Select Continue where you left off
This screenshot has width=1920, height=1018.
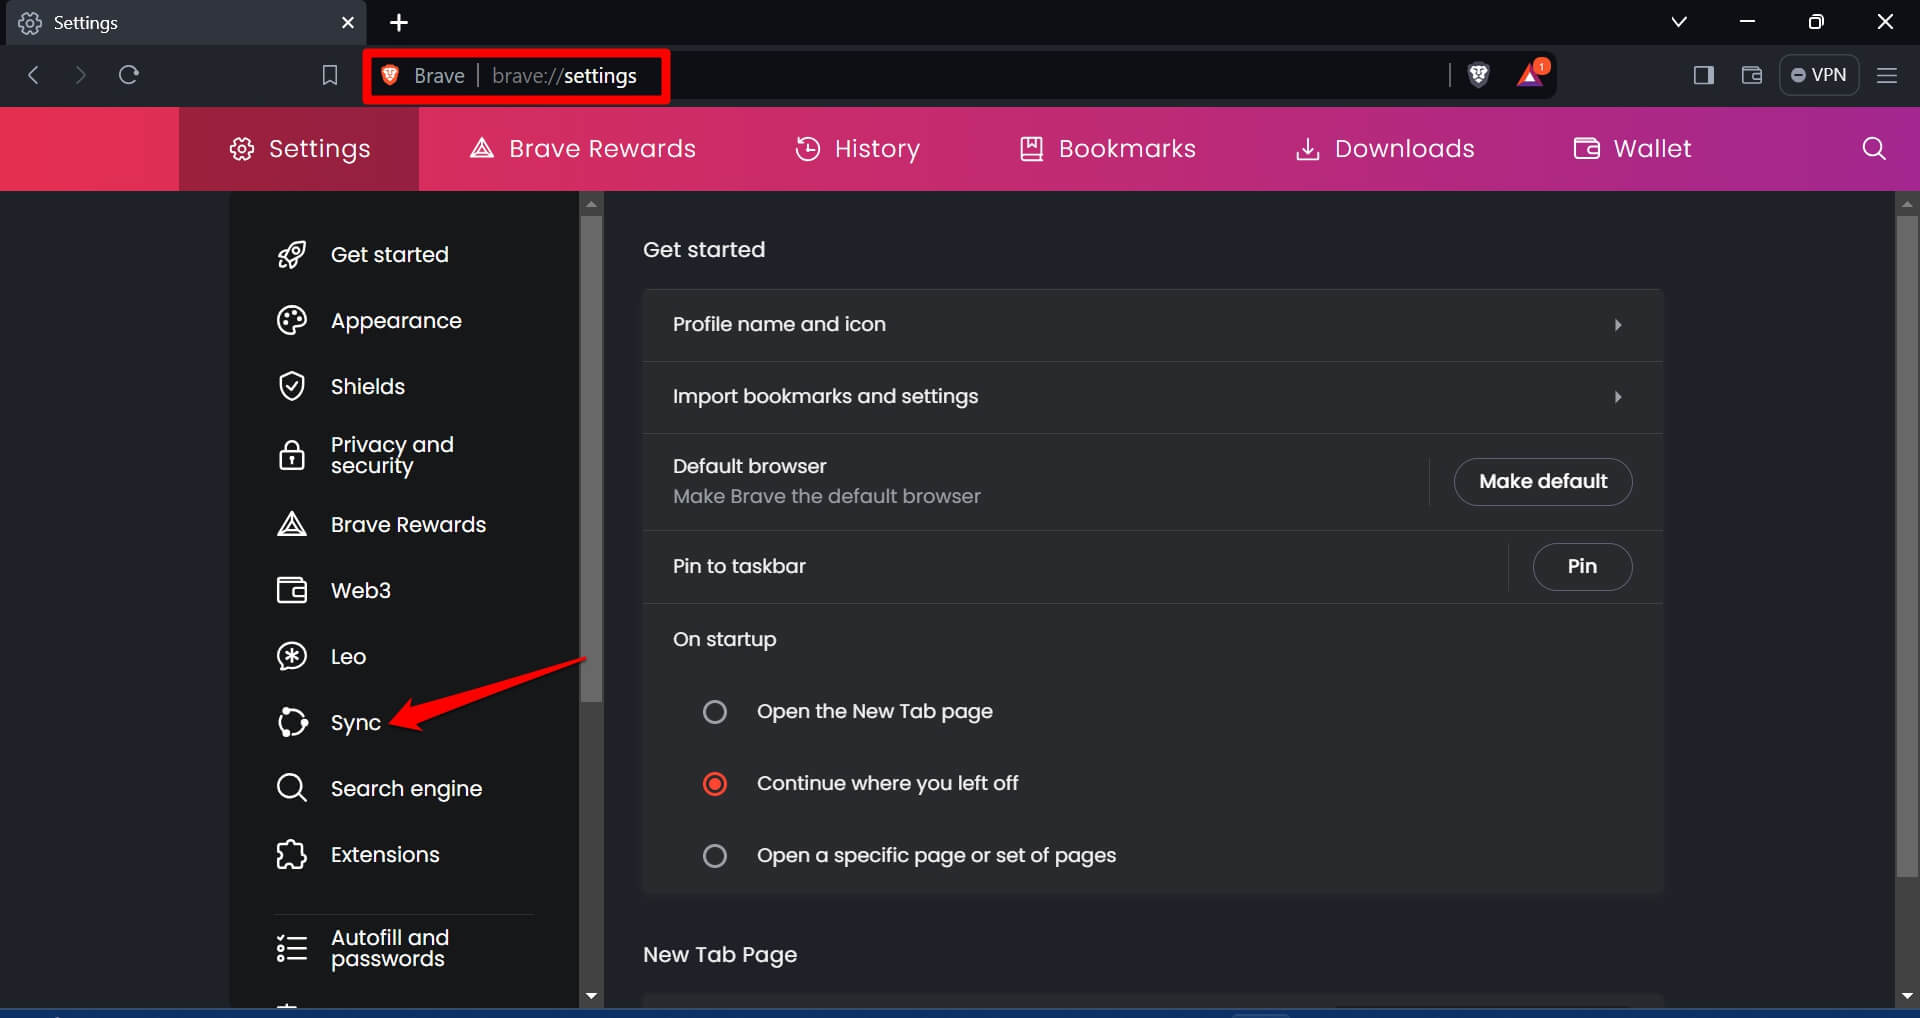[x=715, y=784]
